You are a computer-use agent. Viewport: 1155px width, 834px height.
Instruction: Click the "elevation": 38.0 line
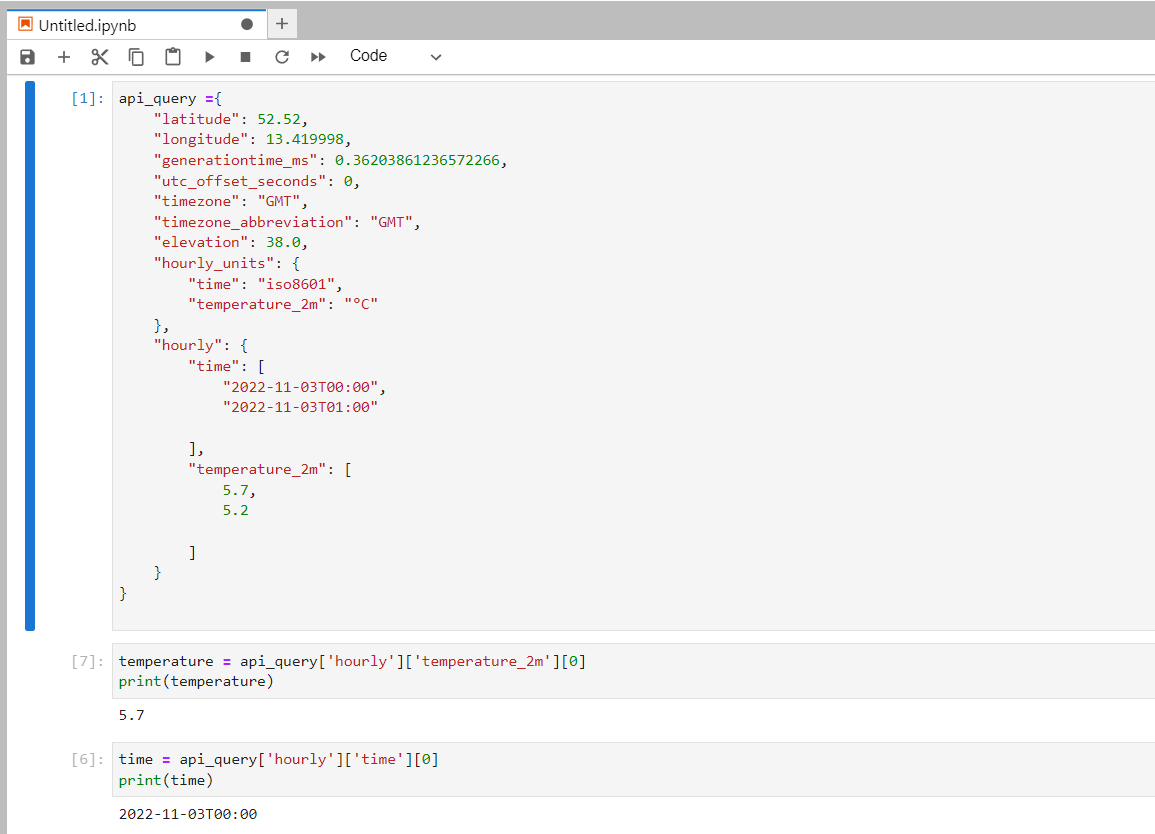[231, 242]
